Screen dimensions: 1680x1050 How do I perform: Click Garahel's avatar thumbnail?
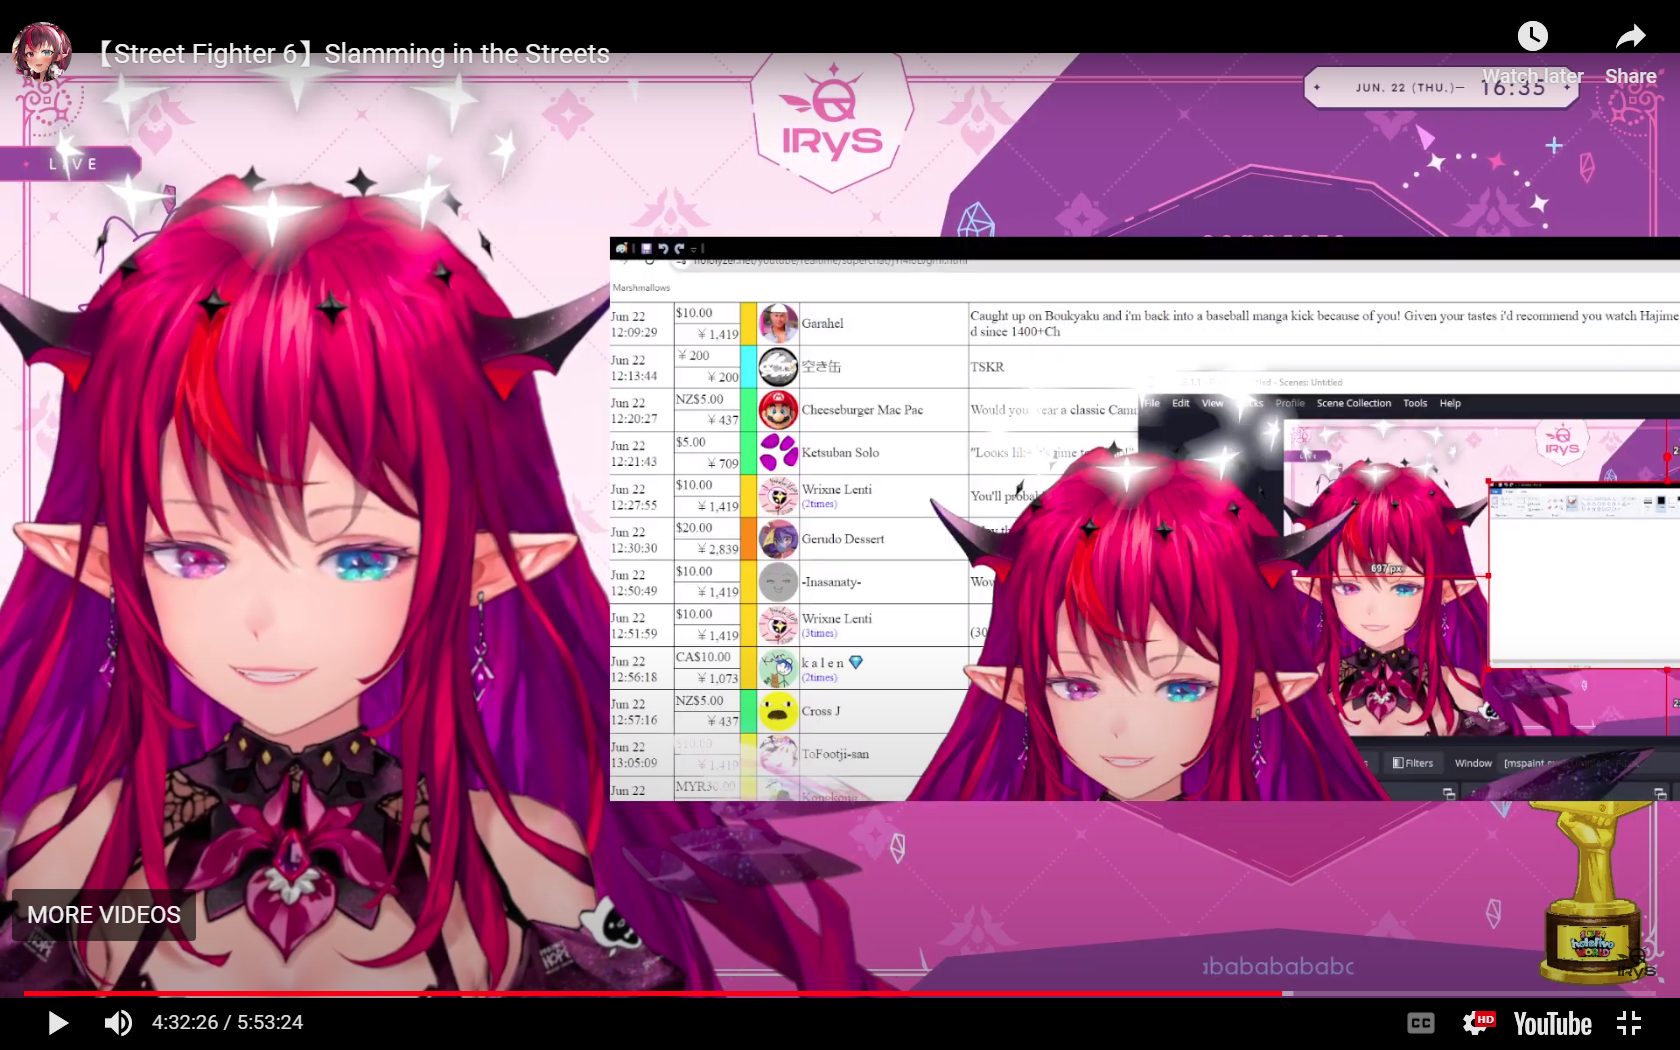(x=778, y=323)
